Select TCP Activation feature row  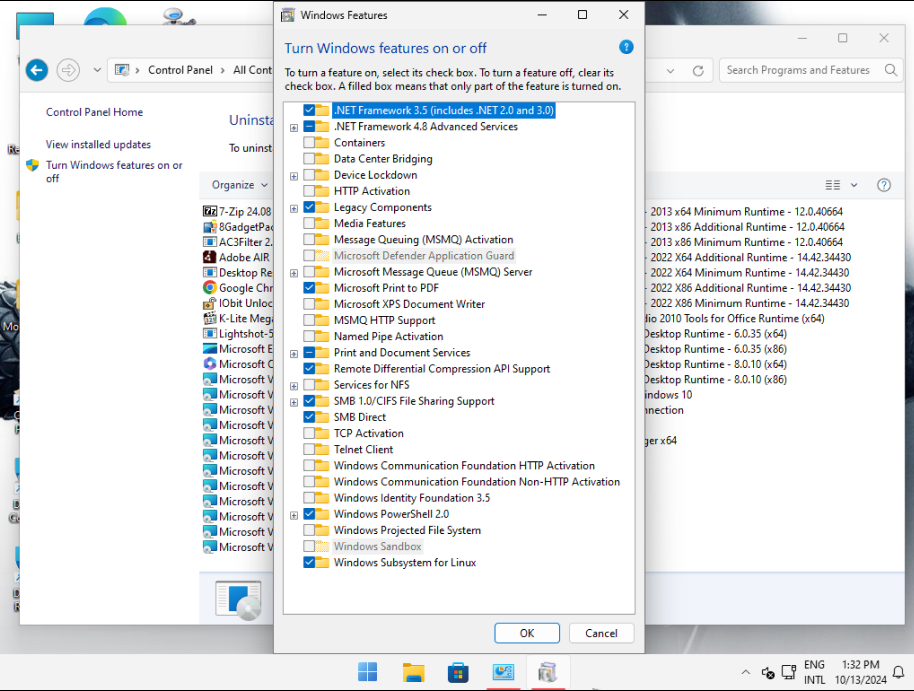[x=368, y=433]
